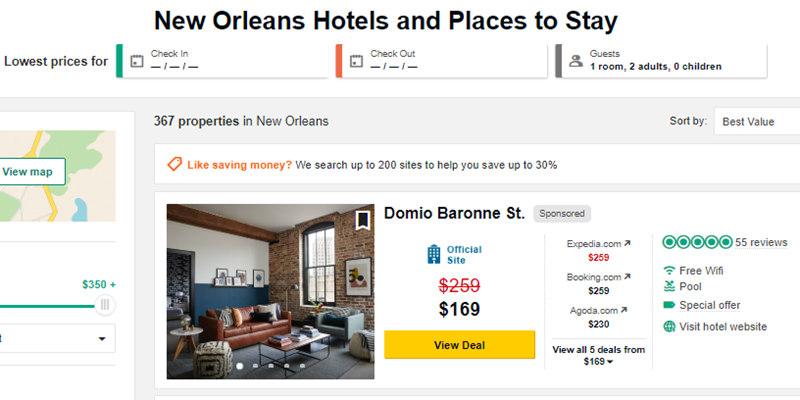Click the Guests person icon

(575, 60)
